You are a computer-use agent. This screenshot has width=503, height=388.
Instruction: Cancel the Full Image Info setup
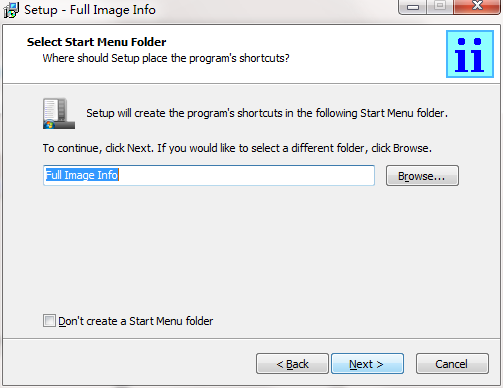point(452,364)
